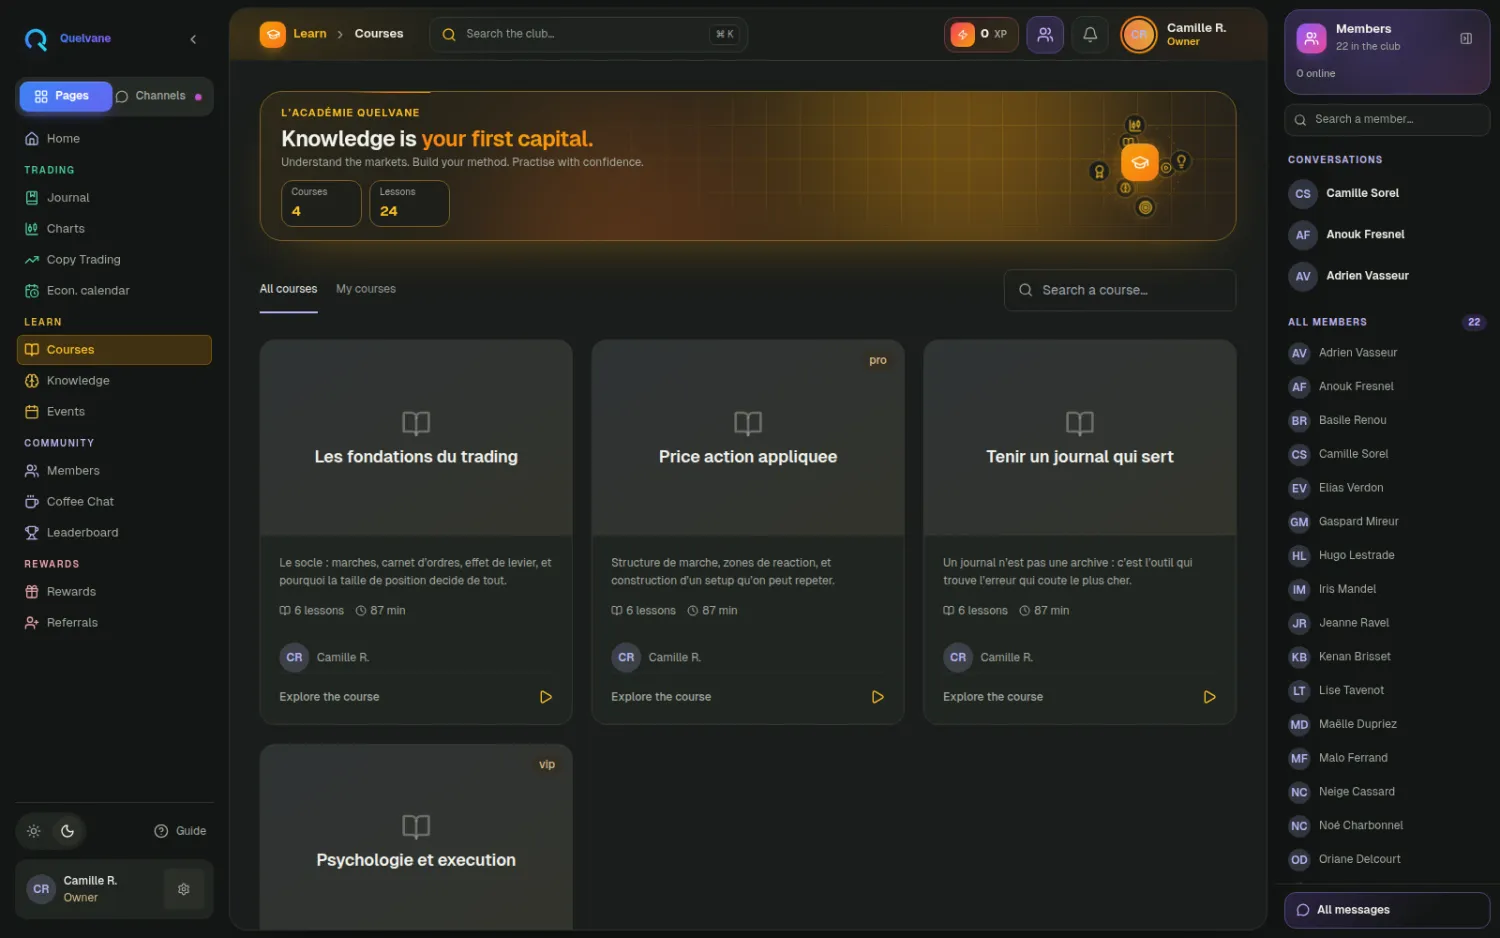Open Home in the sidebar

coord(114,139)
